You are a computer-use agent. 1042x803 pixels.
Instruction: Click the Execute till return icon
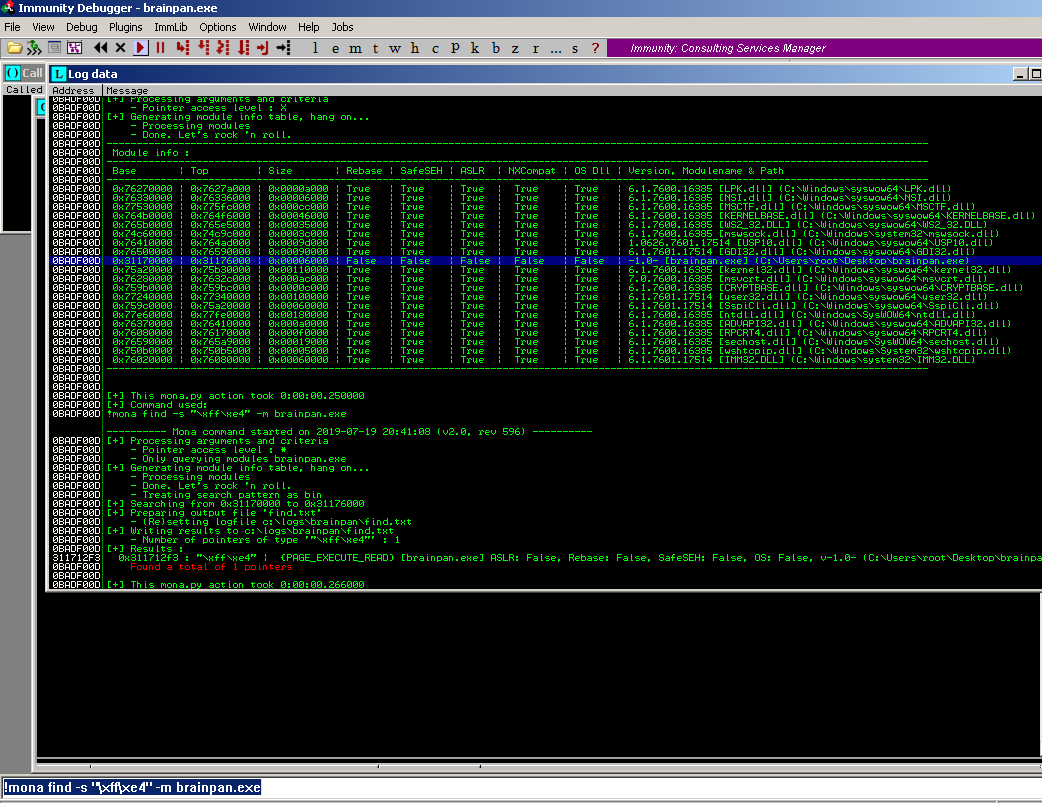[x=263, y=48]
